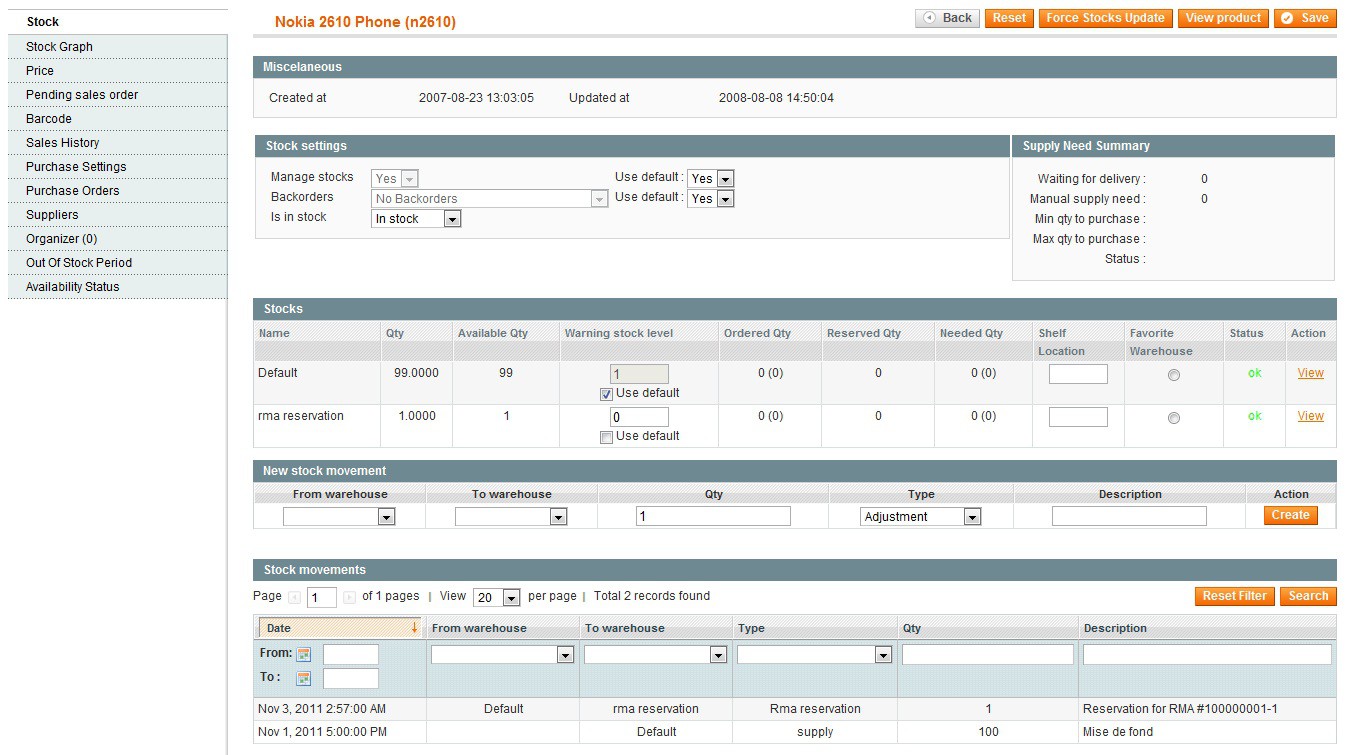Open the Manage stocks dropdown

click(395, 179)
